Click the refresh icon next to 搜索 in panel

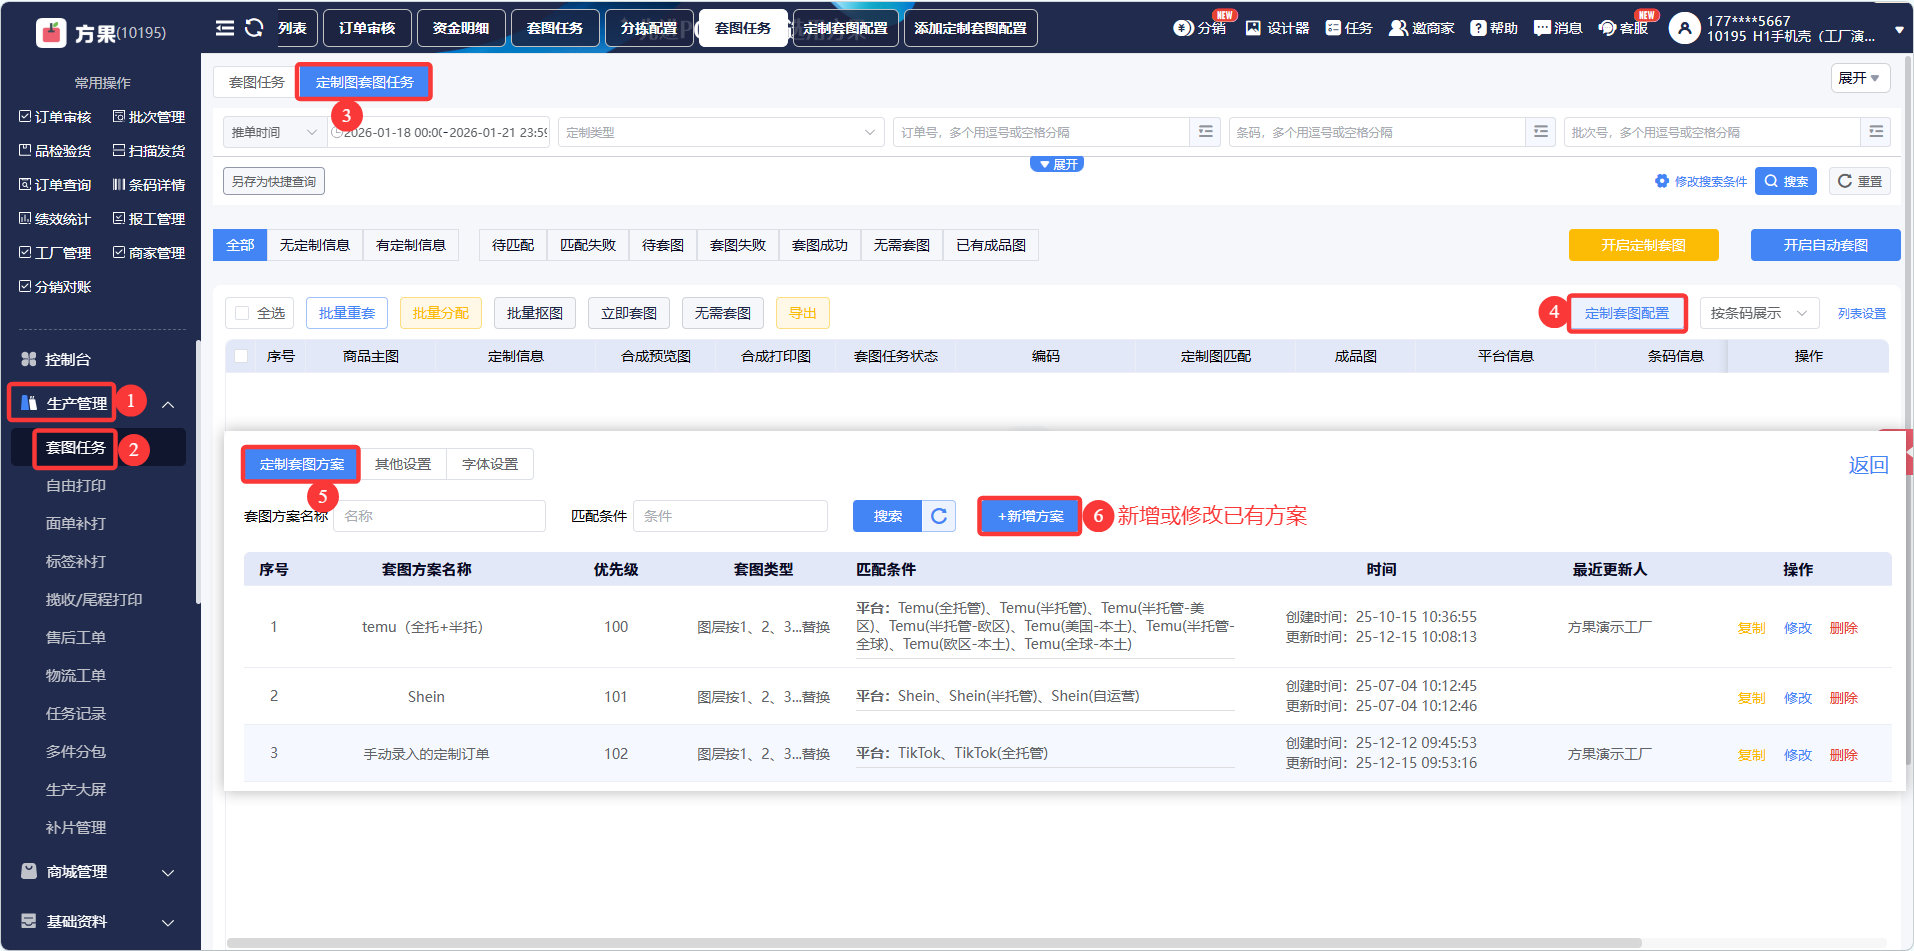point(938,516)
